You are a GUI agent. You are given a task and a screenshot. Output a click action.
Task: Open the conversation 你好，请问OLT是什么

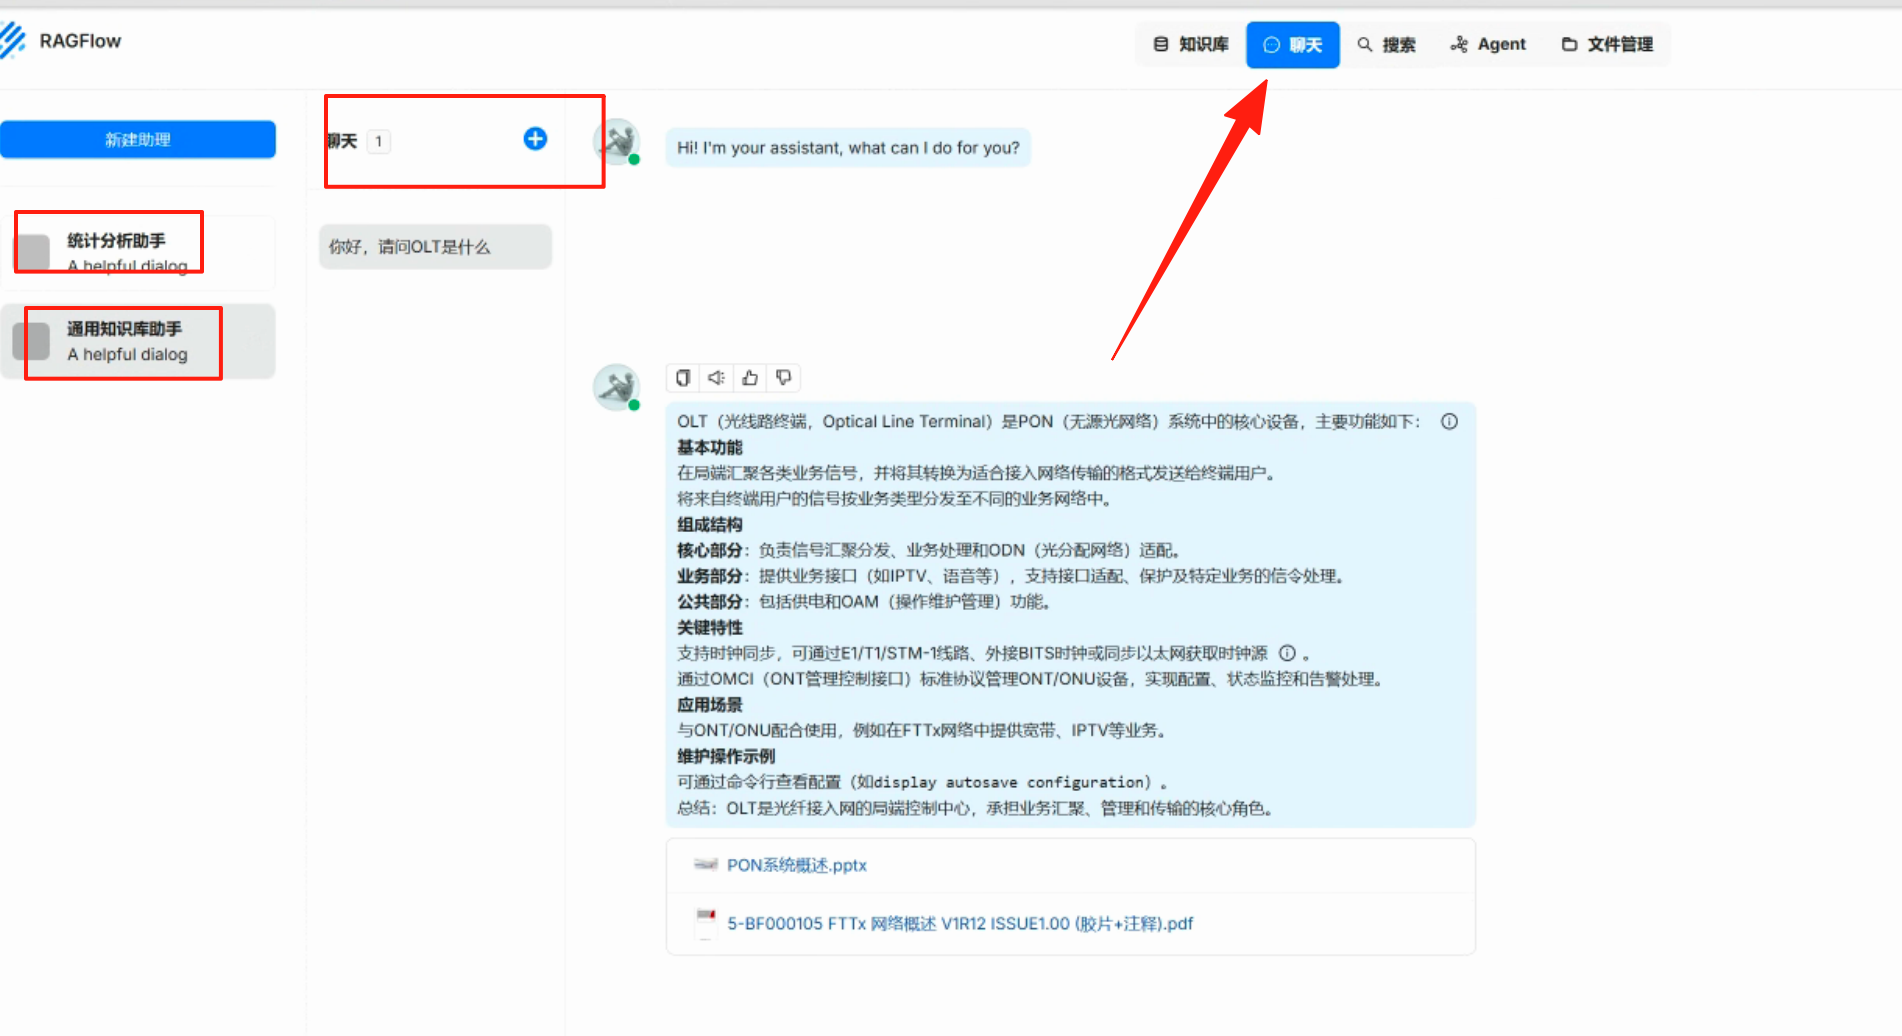point(435,247)
